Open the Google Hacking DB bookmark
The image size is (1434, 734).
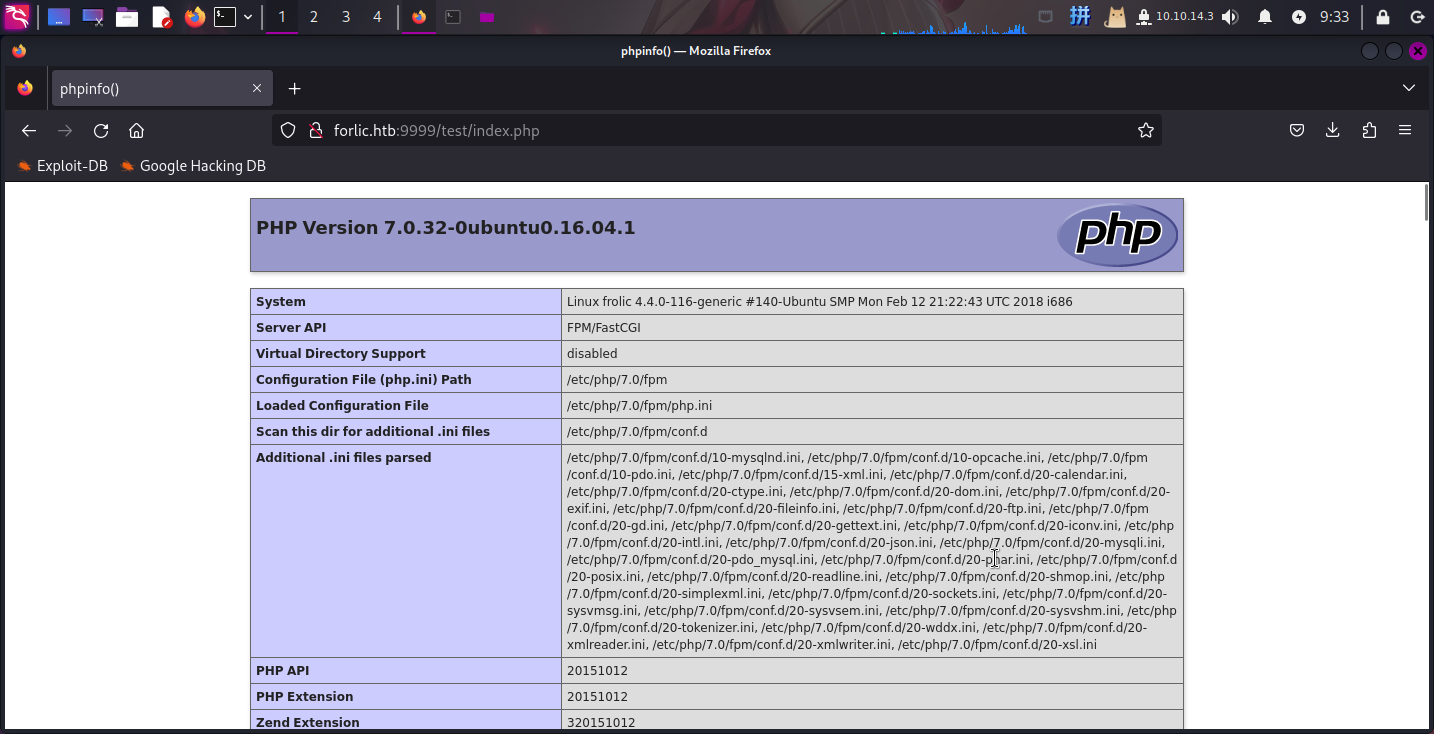pos(193,166)
